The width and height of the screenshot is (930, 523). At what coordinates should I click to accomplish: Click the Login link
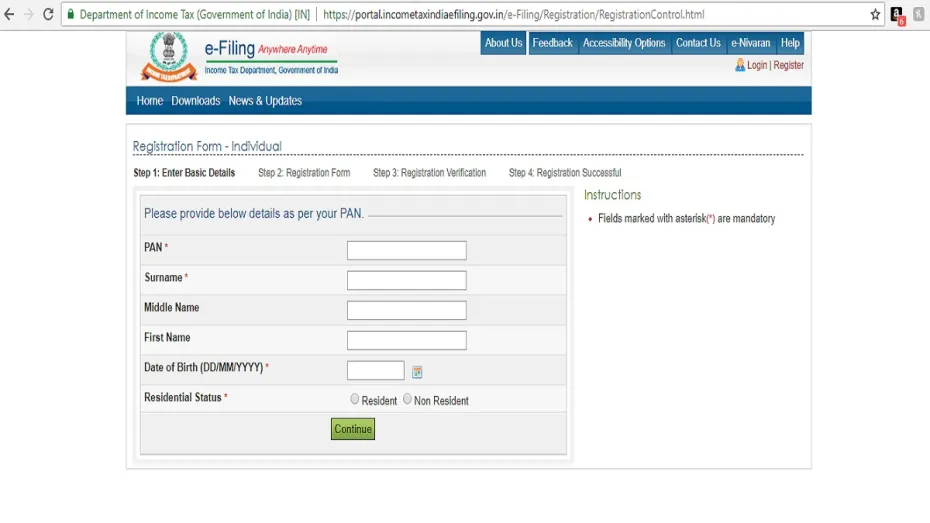tap(756, 65)
